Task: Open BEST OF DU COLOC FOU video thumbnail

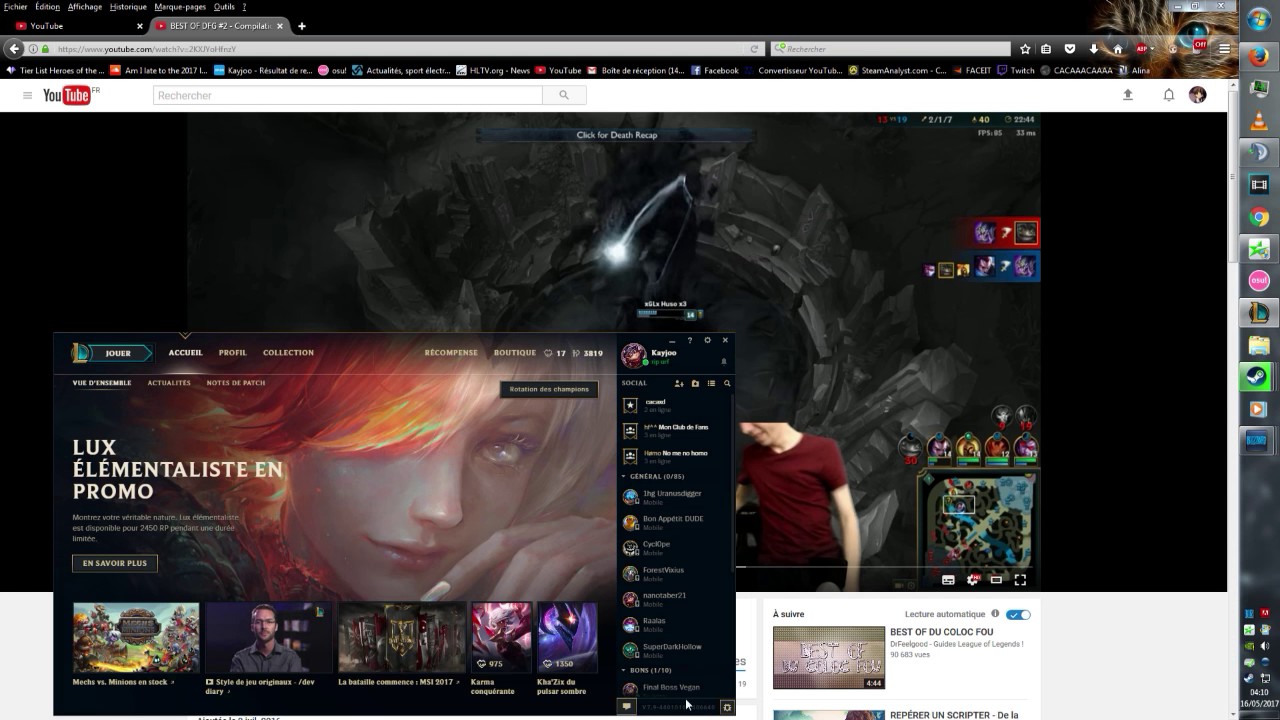Action: (829, 657)
